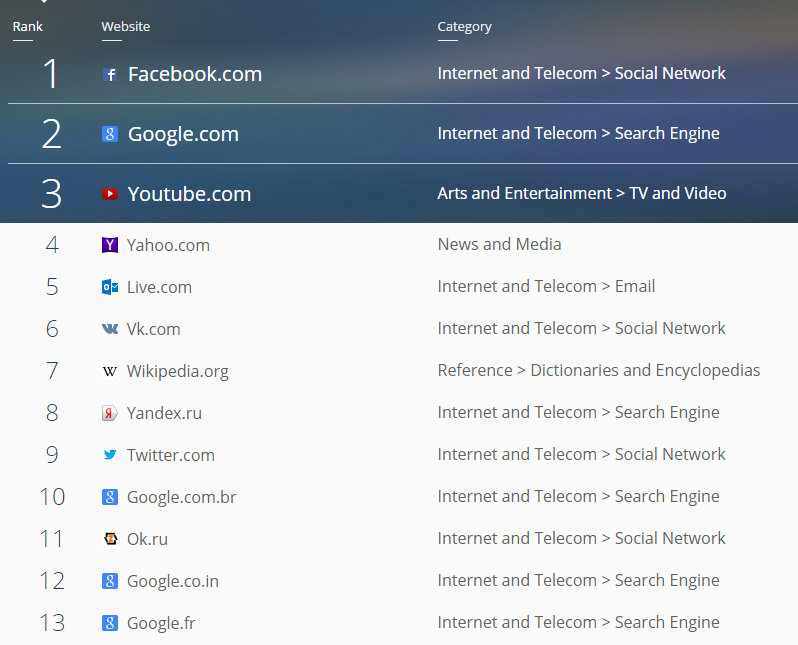Screen dimensions: 798x645
Task: Click Ok.ru's Social Network category
Action: coord(582,538)
